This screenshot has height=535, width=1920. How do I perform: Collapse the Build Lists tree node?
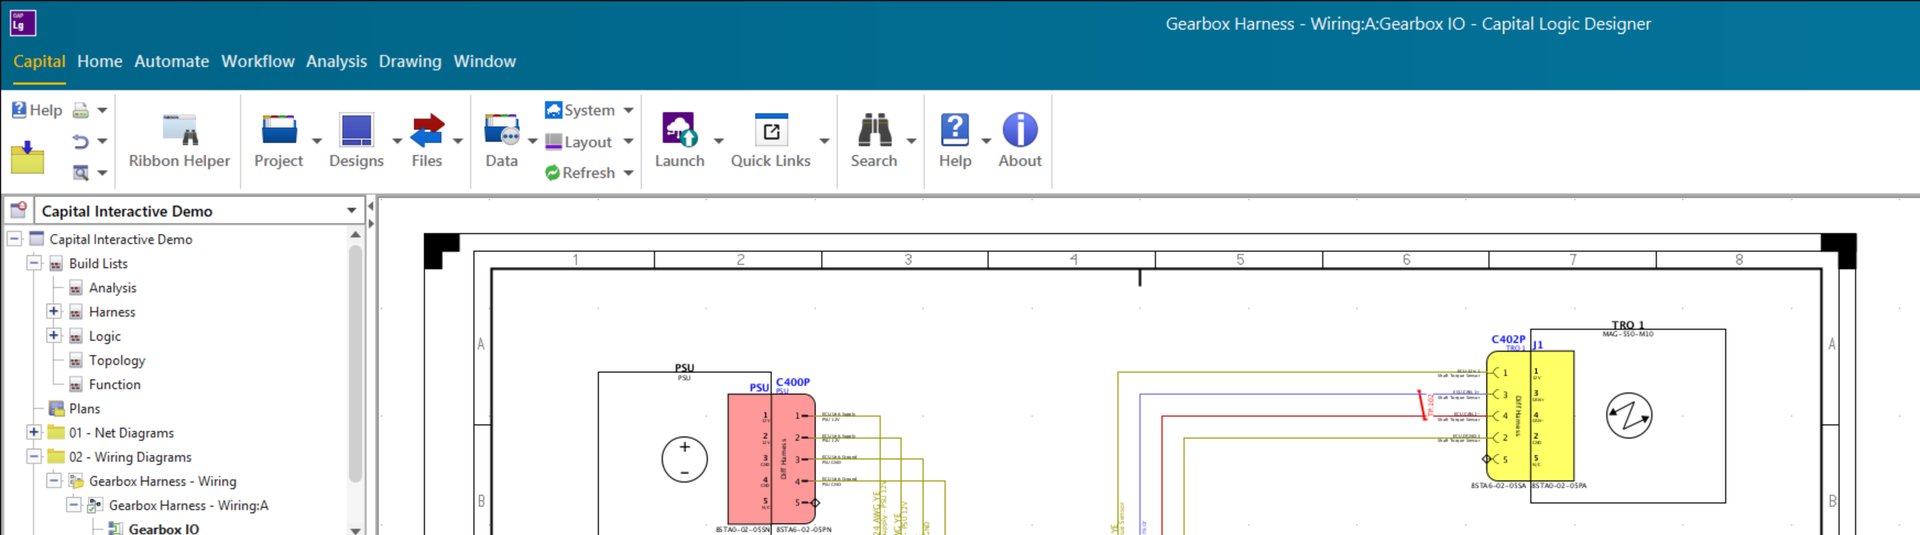click(x=34, y=263)
